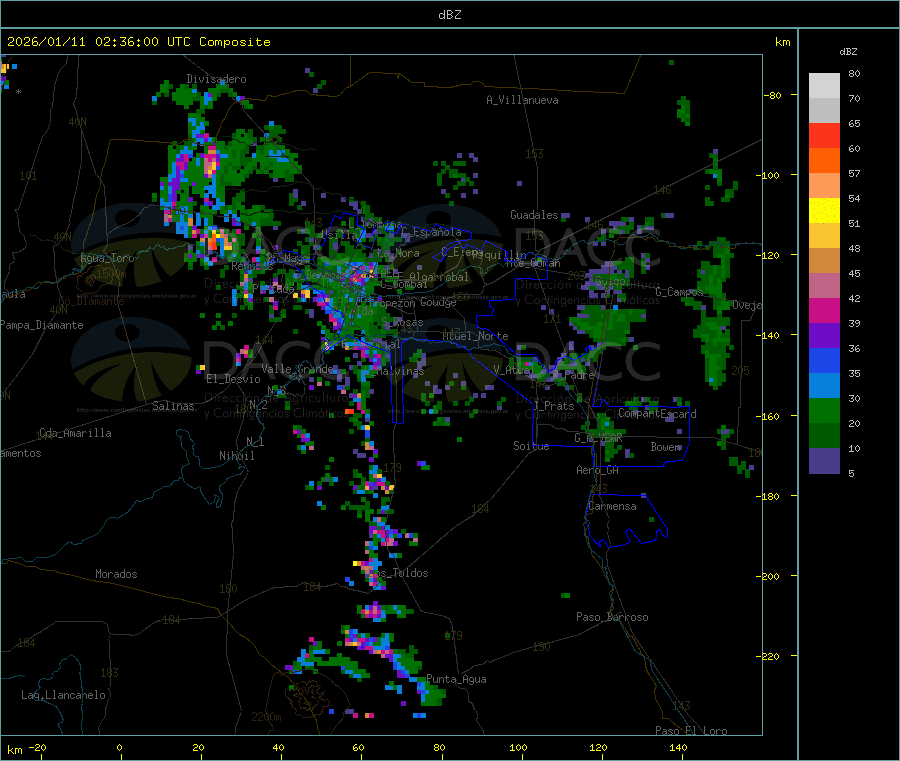Click the 2200m elevation label
The image size is (900, 761).
click(266, 717)
